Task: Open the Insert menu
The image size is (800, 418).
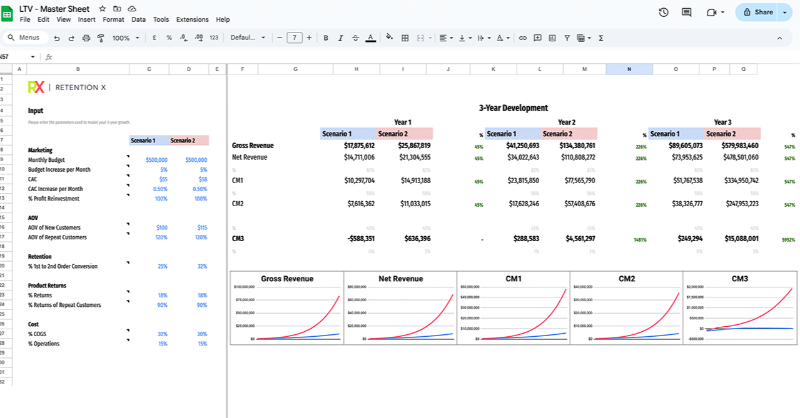Action: [x=86, y=19]
